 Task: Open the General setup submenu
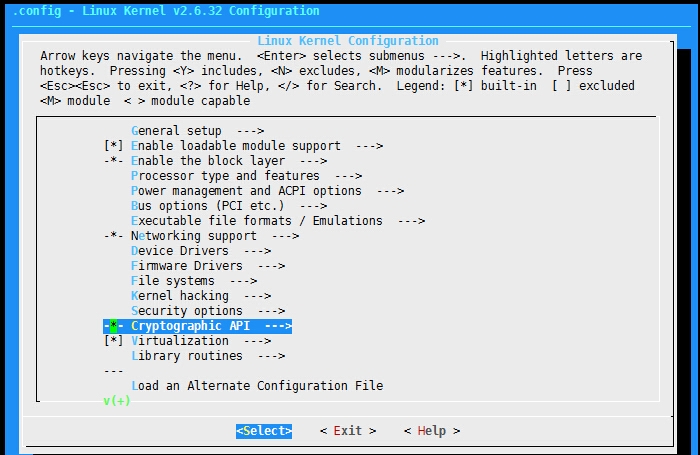tap(198, 131)
